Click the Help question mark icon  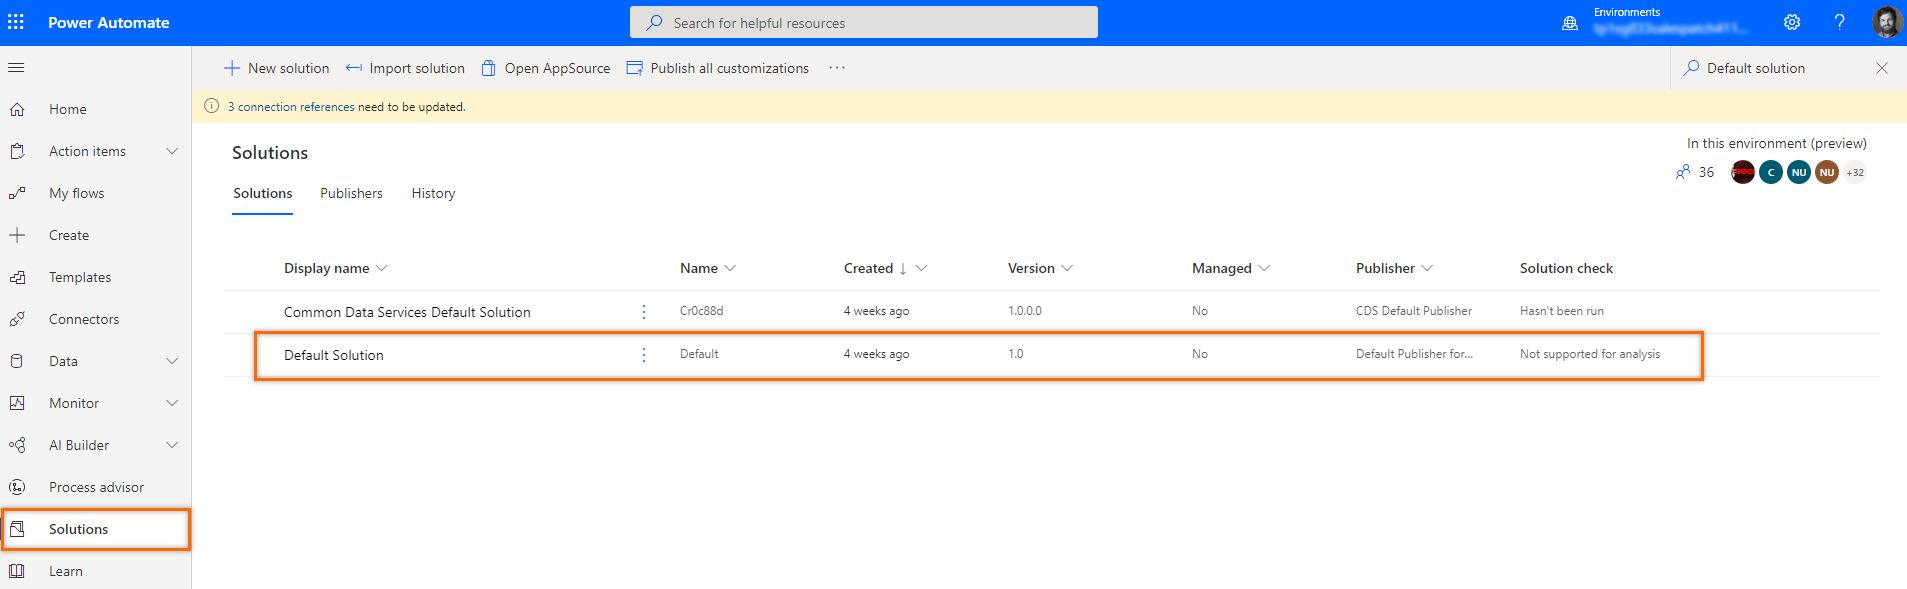pos(1839,22)
